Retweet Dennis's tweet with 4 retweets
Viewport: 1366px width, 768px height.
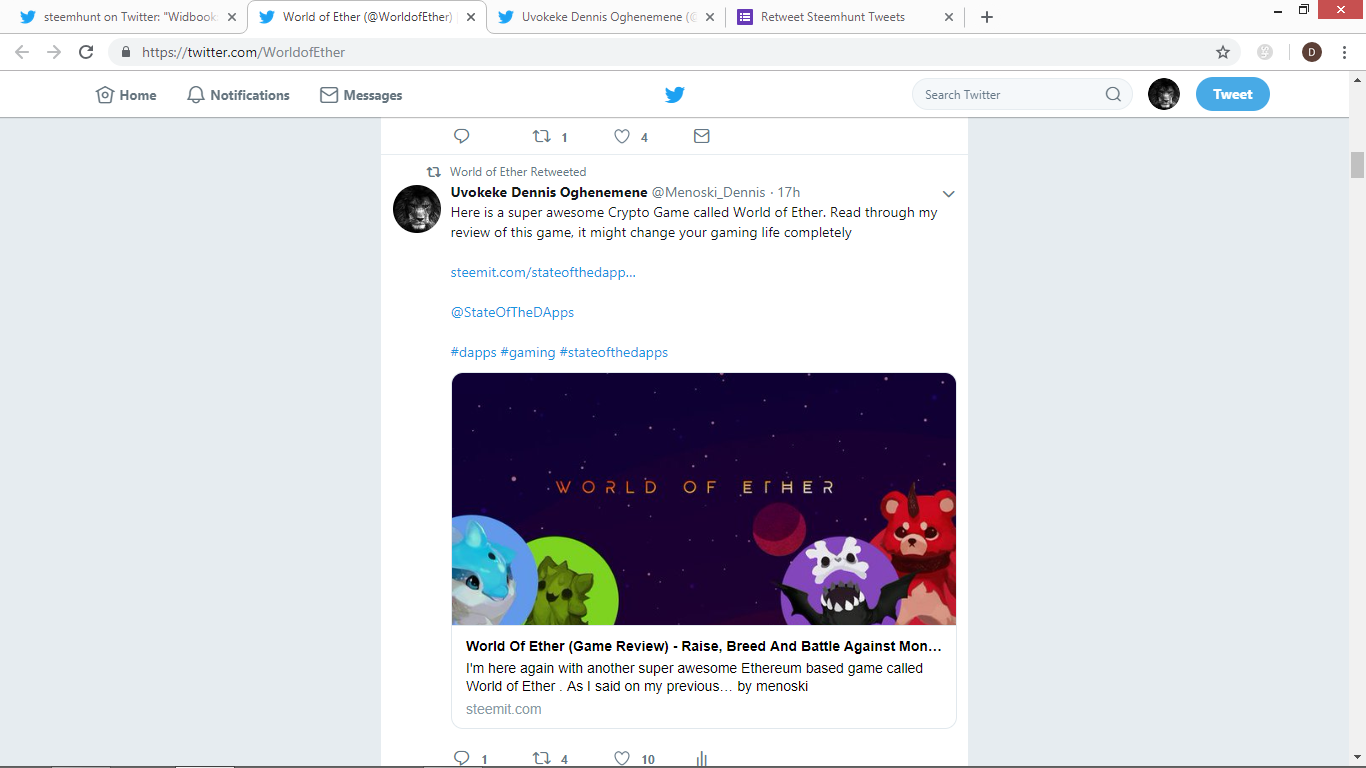click(550, 759)
